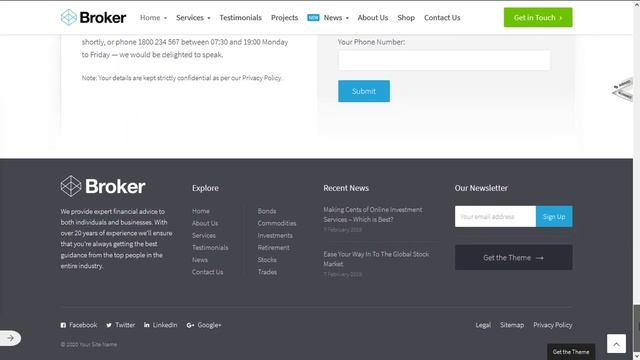Submit the contact form

(364, 91)
